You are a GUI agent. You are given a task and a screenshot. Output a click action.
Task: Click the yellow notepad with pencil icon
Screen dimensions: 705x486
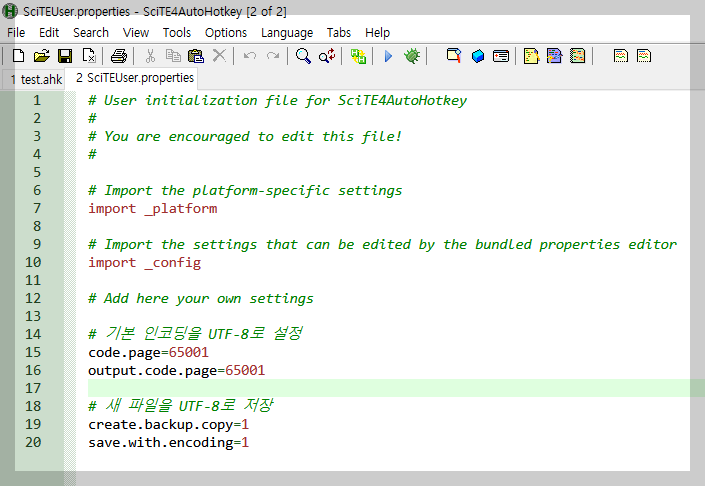tap(531, 56)
